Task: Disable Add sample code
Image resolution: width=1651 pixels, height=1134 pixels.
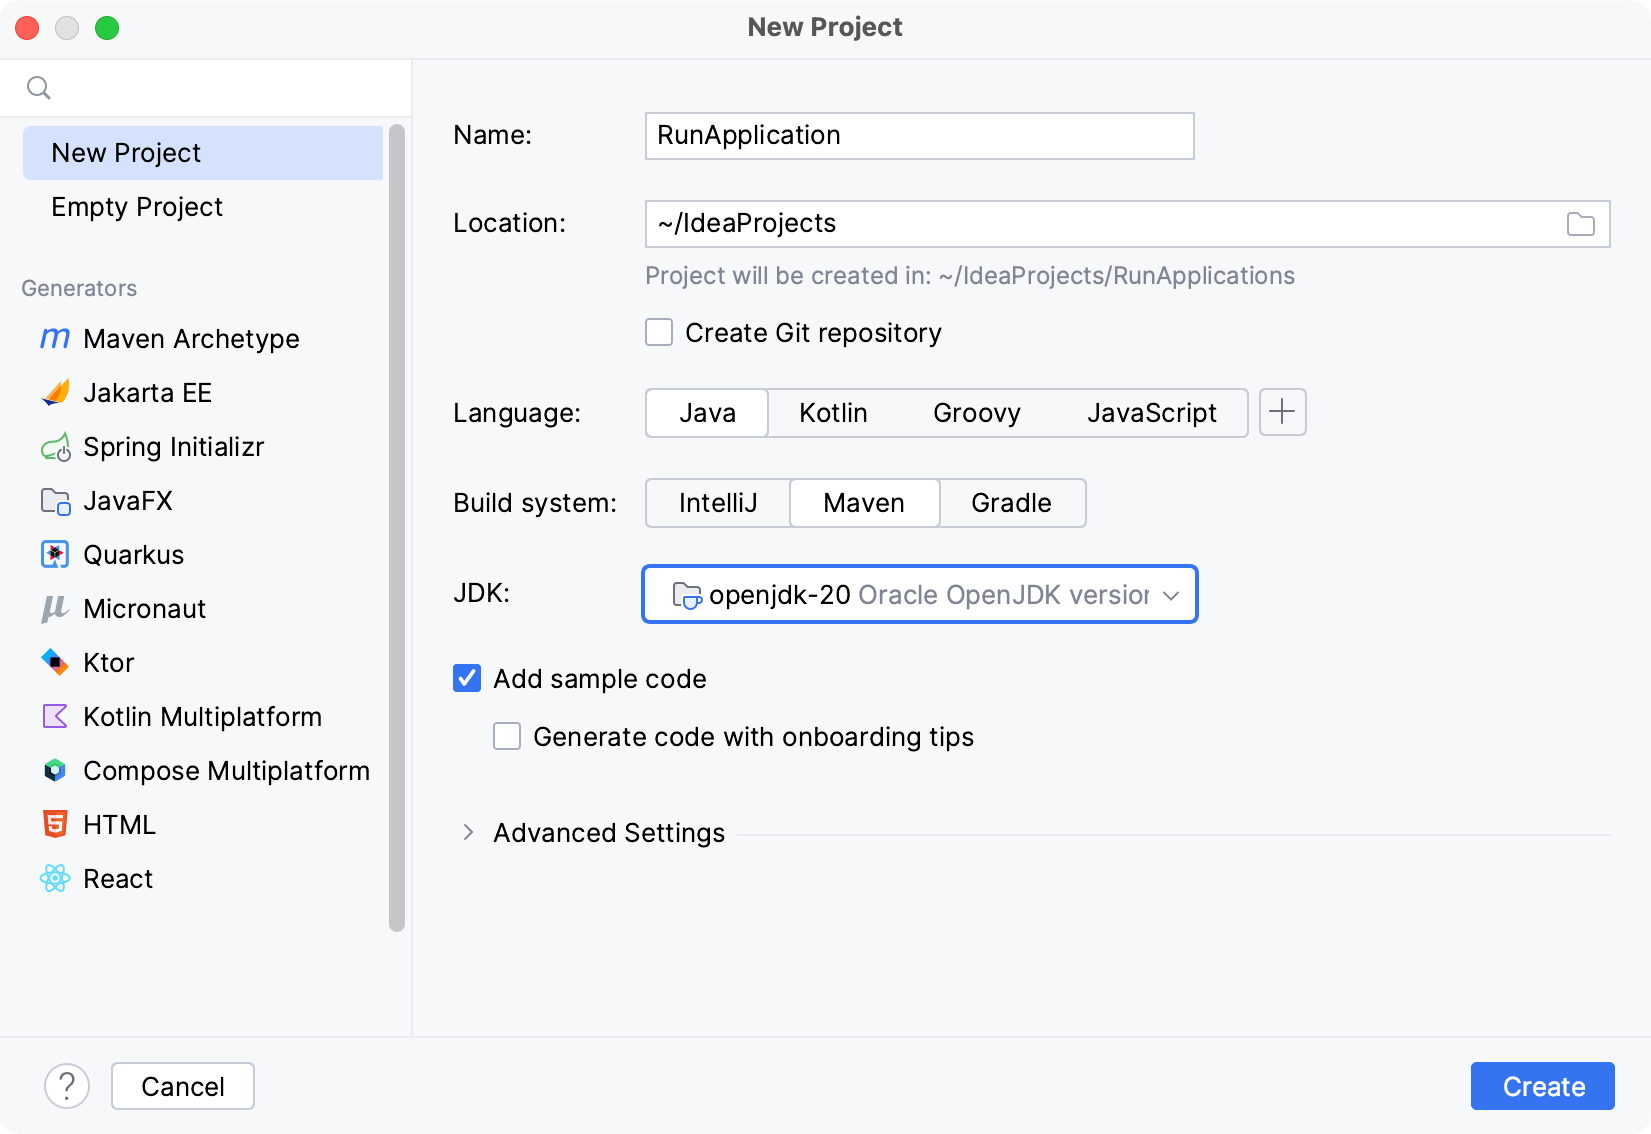Action: coord(466,678)
